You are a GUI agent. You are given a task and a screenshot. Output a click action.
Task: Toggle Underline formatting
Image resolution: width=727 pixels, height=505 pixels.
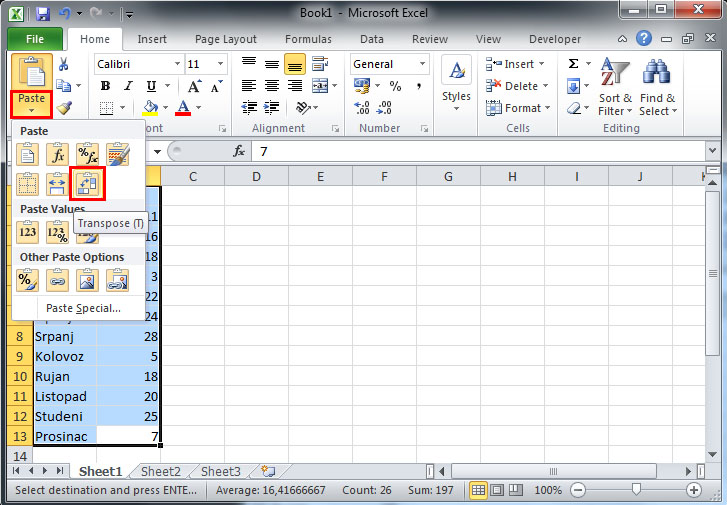151,86
